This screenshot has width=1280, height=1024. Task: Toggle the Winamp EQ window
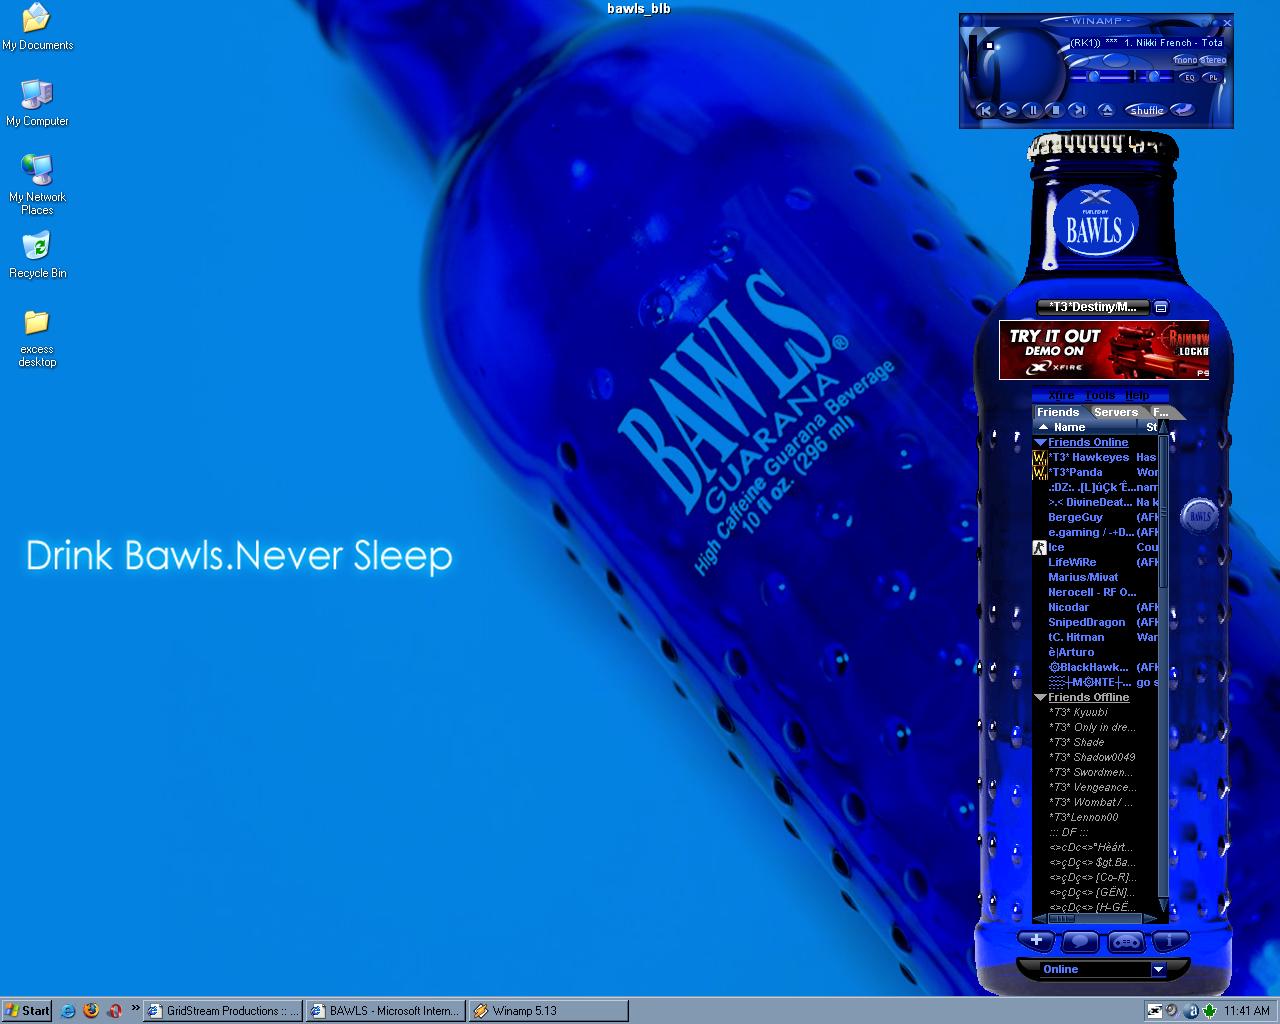click(1189, 77)
